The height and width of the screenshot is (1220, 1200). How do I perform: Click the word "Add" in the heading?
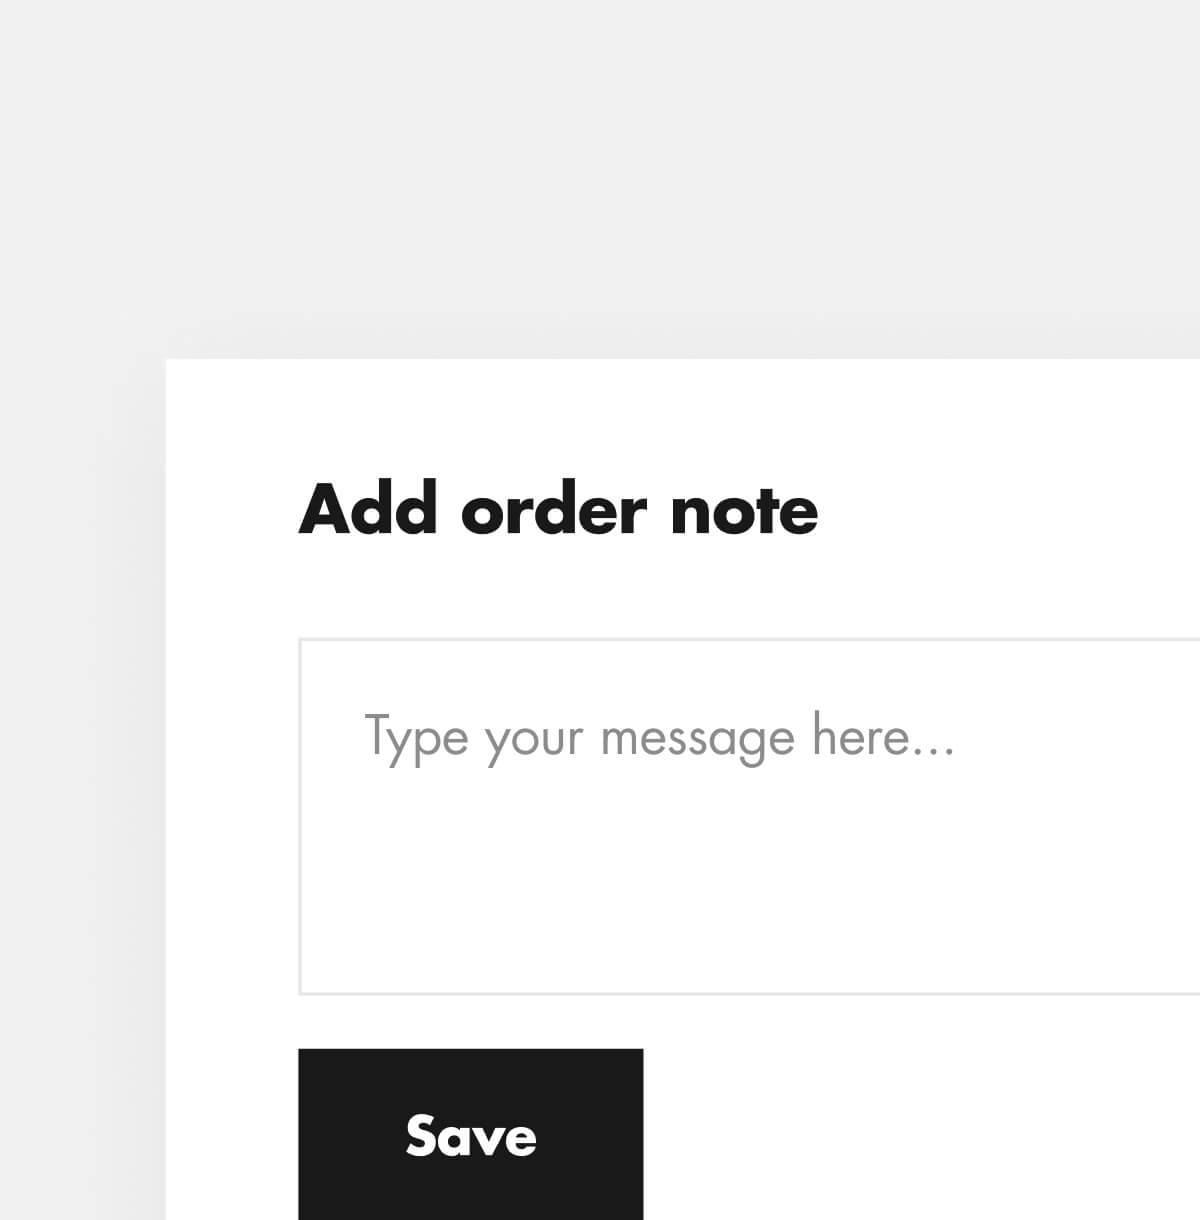368,509
